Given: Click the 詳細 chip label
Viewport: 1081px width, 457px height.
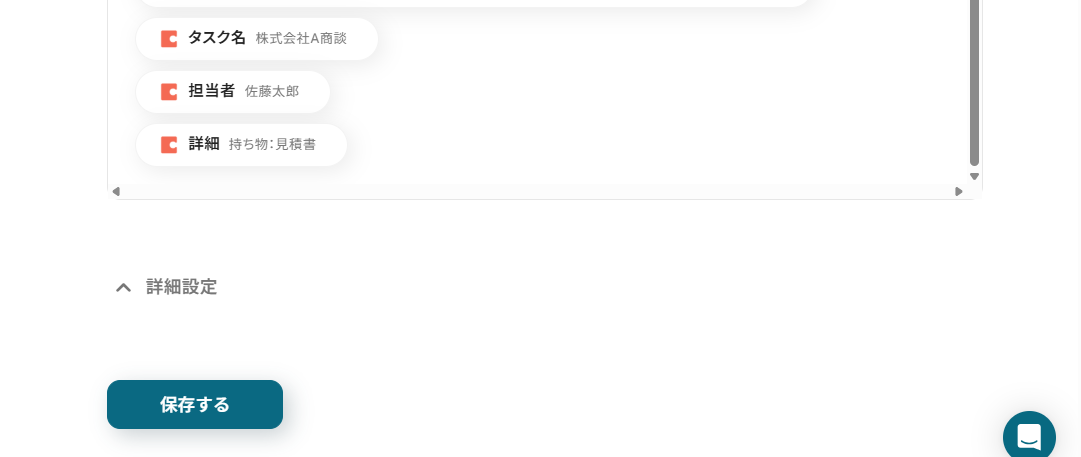Looking at the screenshot, I should [203, 144].
